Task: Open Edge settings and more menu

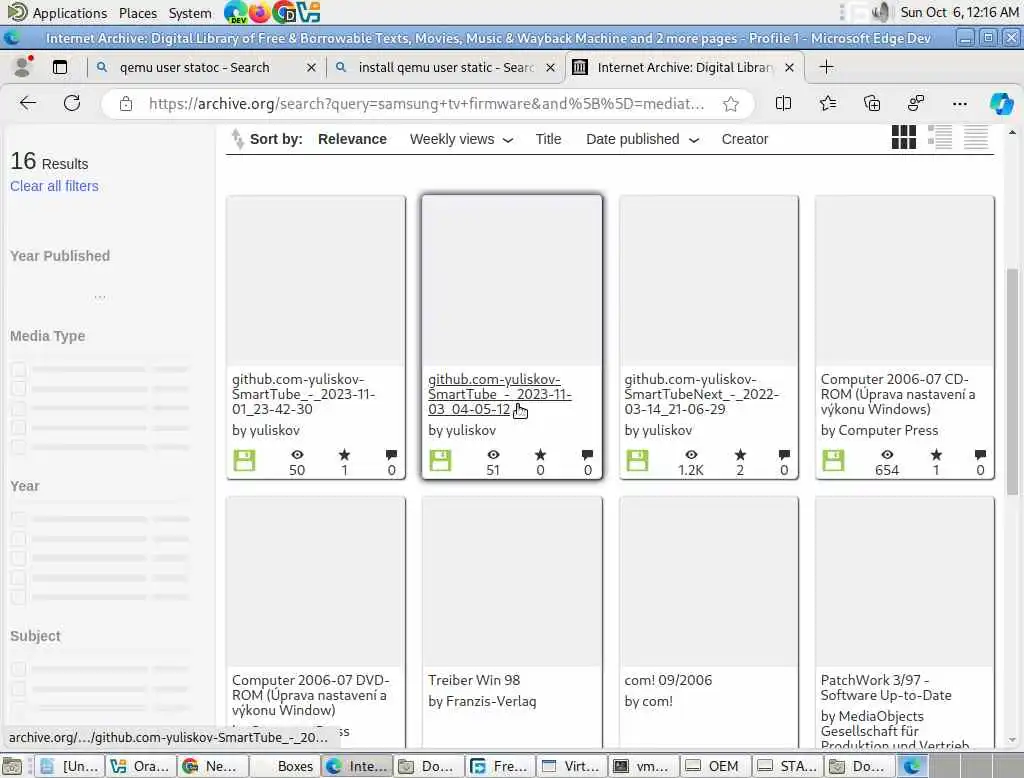Action: (959, 103)
